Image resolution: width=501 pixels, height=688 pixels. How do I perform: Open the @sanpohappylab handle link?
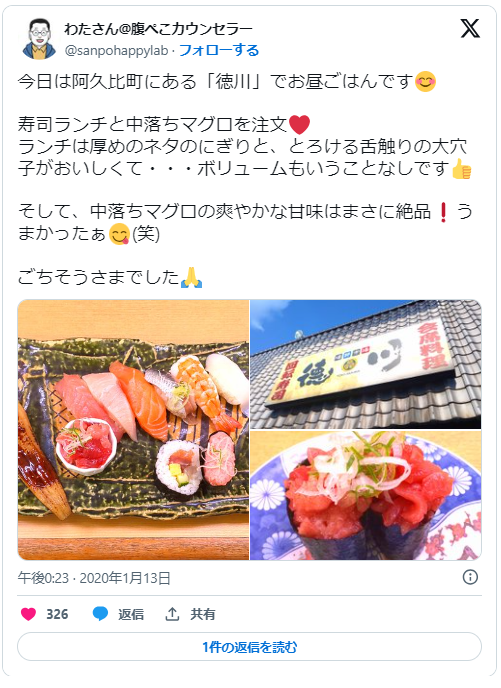tap(116, 51)
